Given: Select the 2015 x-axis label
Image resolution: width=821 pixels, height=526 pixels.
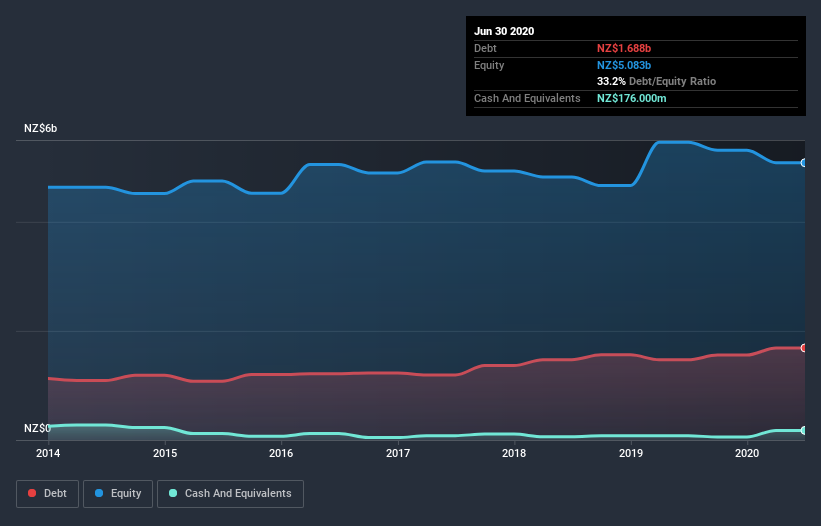Looking at the screenshot, I should pyautogui.click(x=165, y=453).
